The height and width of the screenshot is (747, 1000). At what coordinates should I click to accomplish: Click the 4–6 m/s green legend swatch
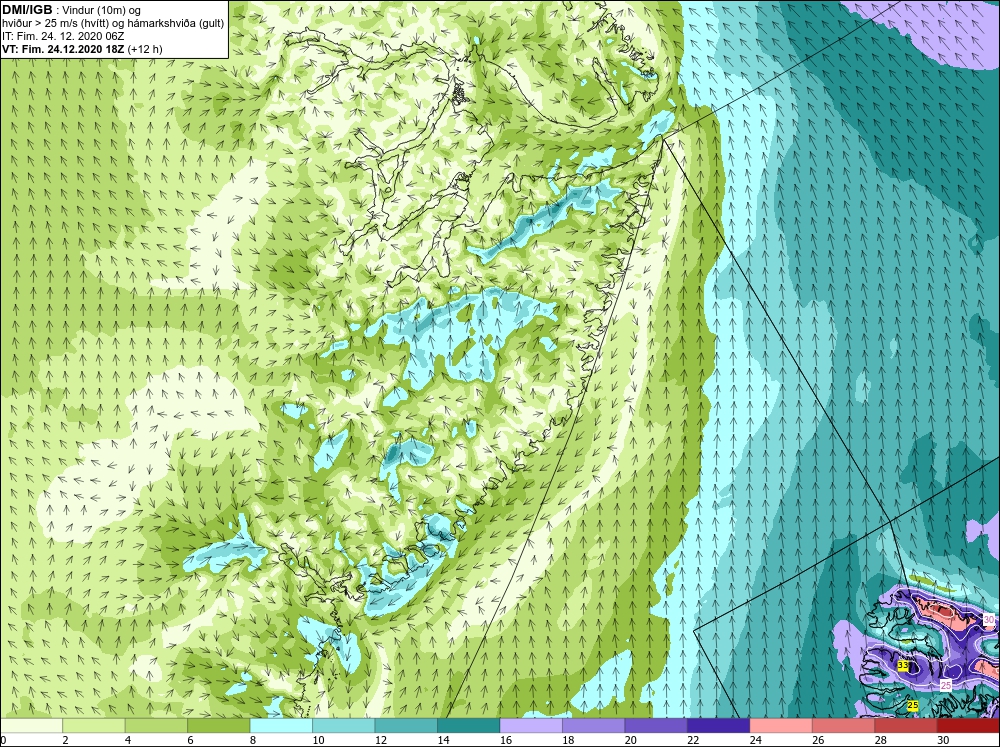[x=156, y=726]
